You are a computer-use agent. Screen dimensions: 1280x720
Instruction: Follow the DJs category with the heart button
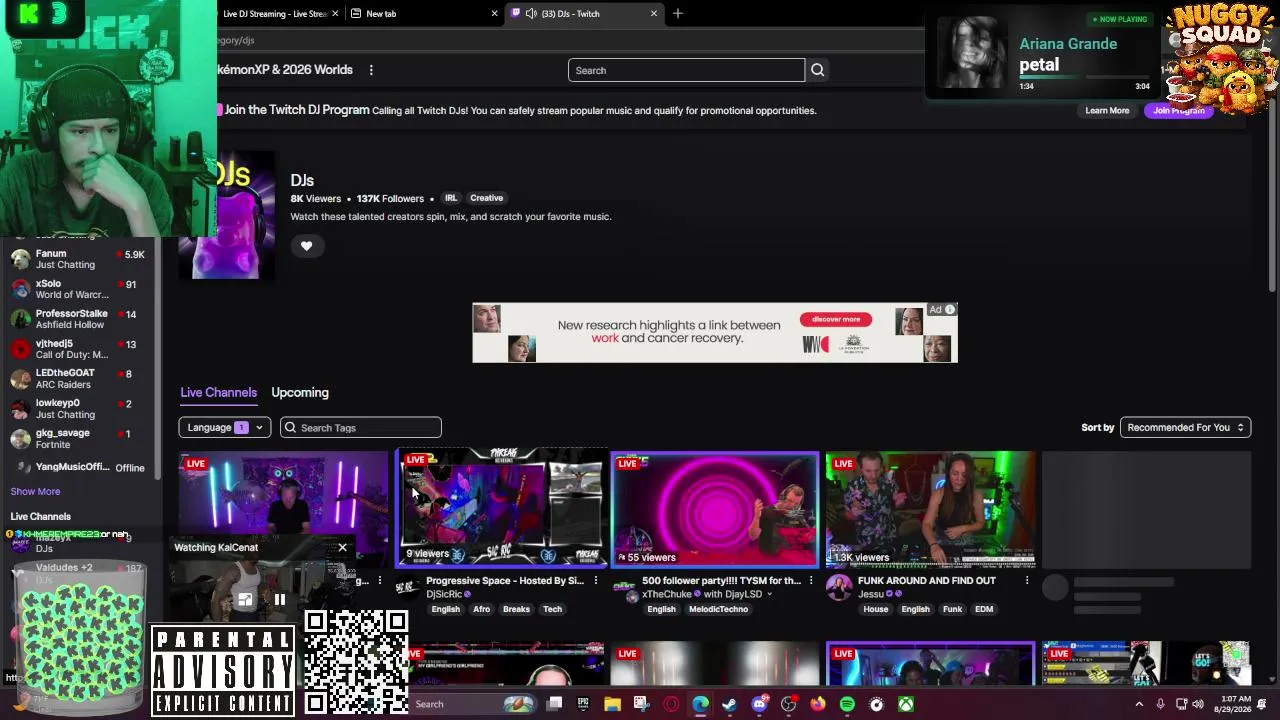click(307, 246)
